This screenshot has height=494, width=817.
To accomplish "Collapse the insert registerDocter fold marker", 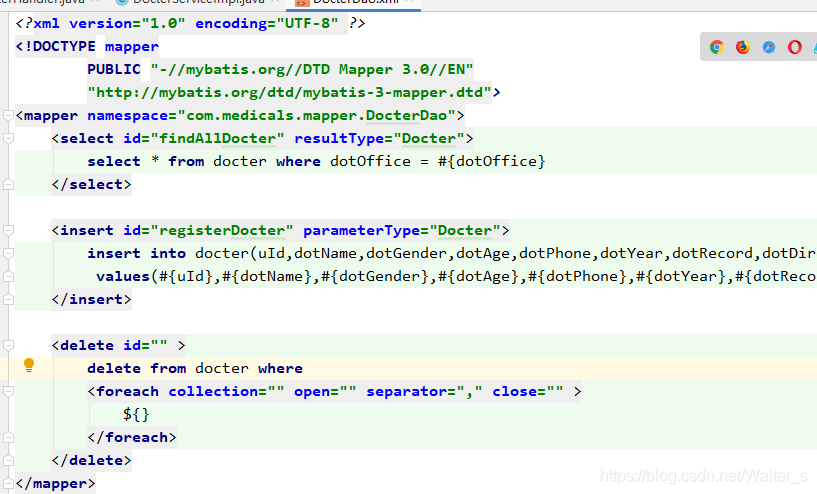I will 8,230.
